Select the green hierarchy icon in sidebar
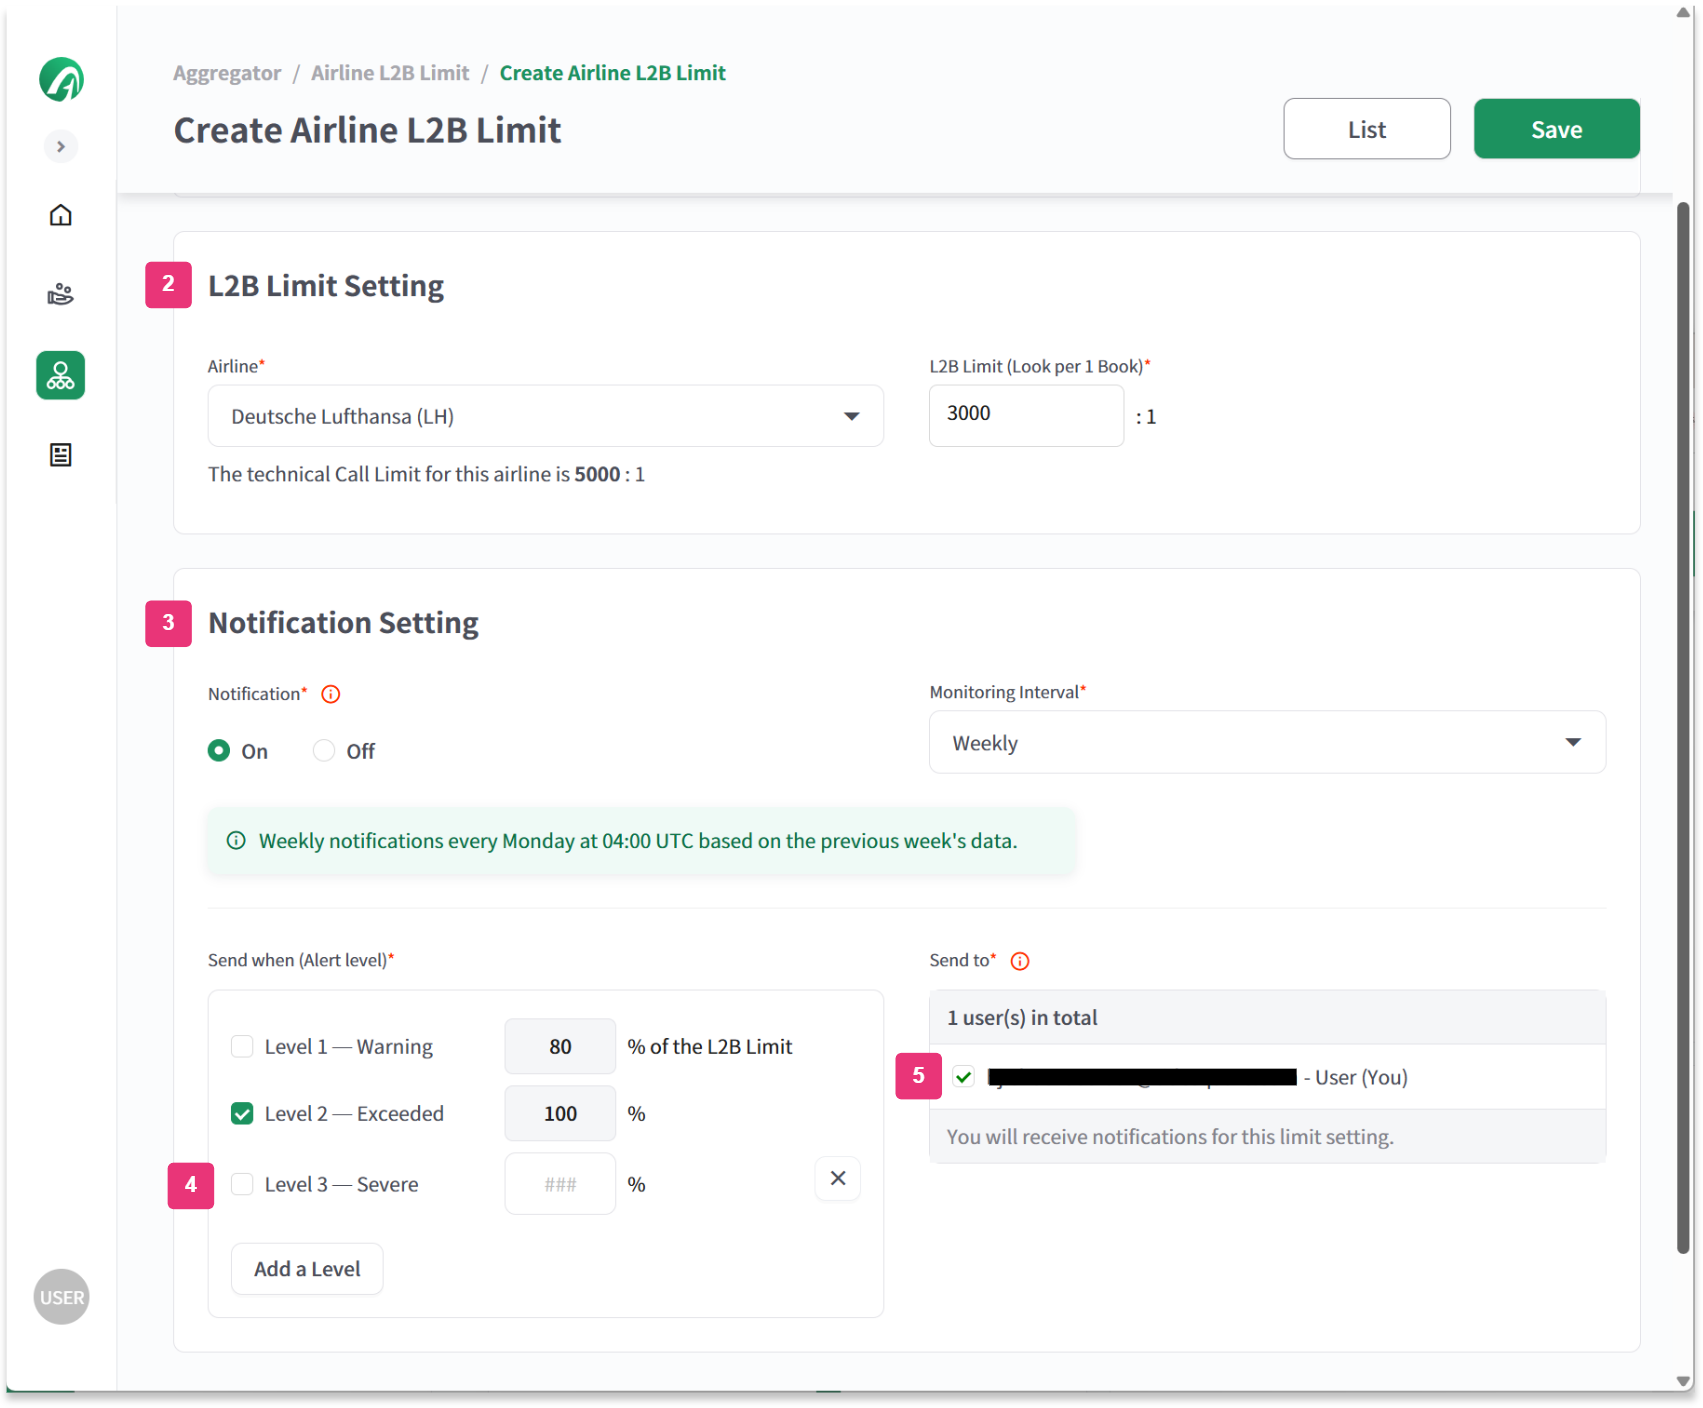Image resolution: width=1703 pixels, height=1408 pixels. [x=60, y=375]
